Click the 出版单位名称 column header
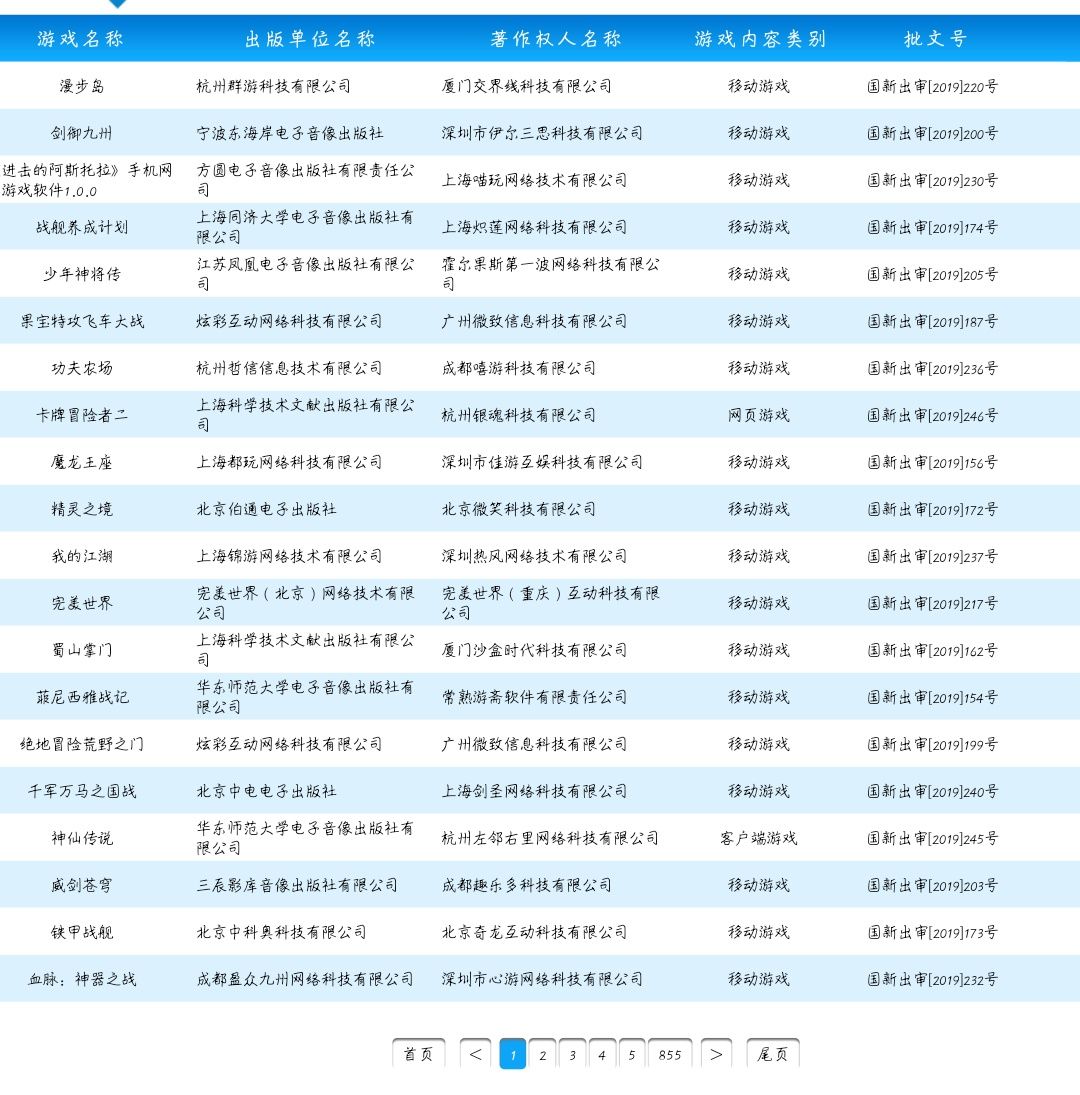 tap(311, 38)
